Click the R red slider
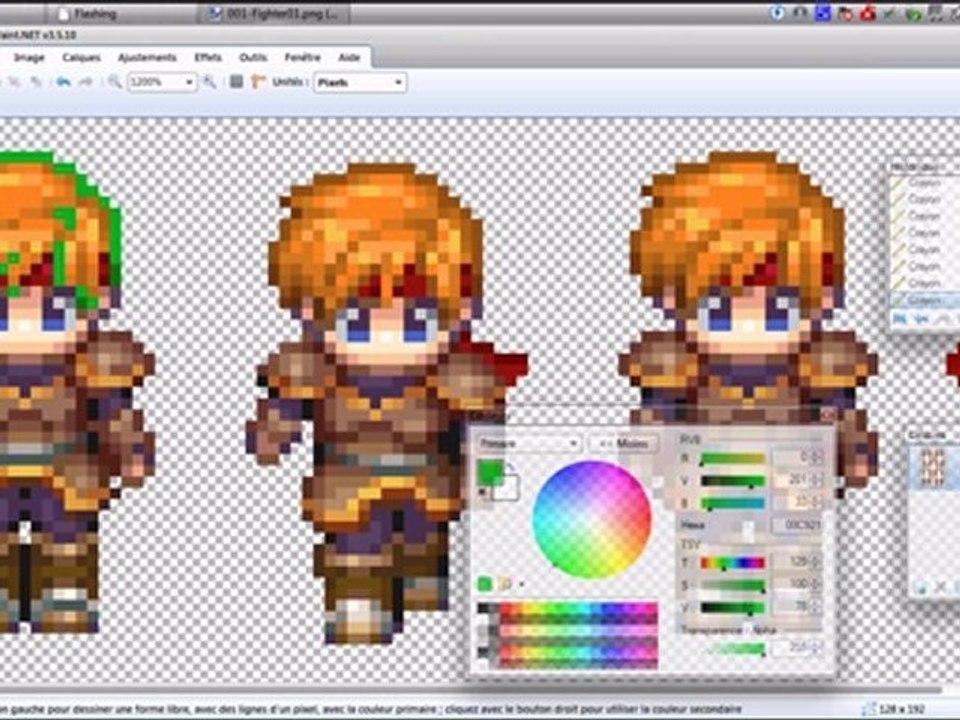This screenshot has width=960, height=720. tap(732, 459)
